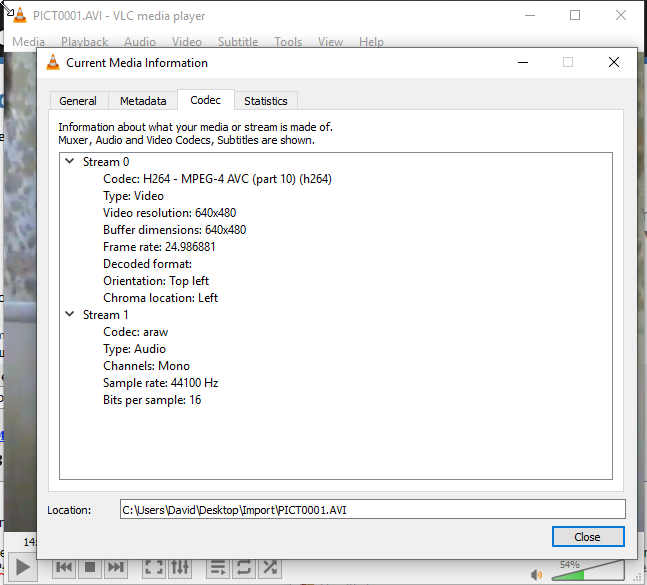This screenshot has height=585, width=647.
Task: Select the 'Decoded format:' row
Action: pos(147,264)
